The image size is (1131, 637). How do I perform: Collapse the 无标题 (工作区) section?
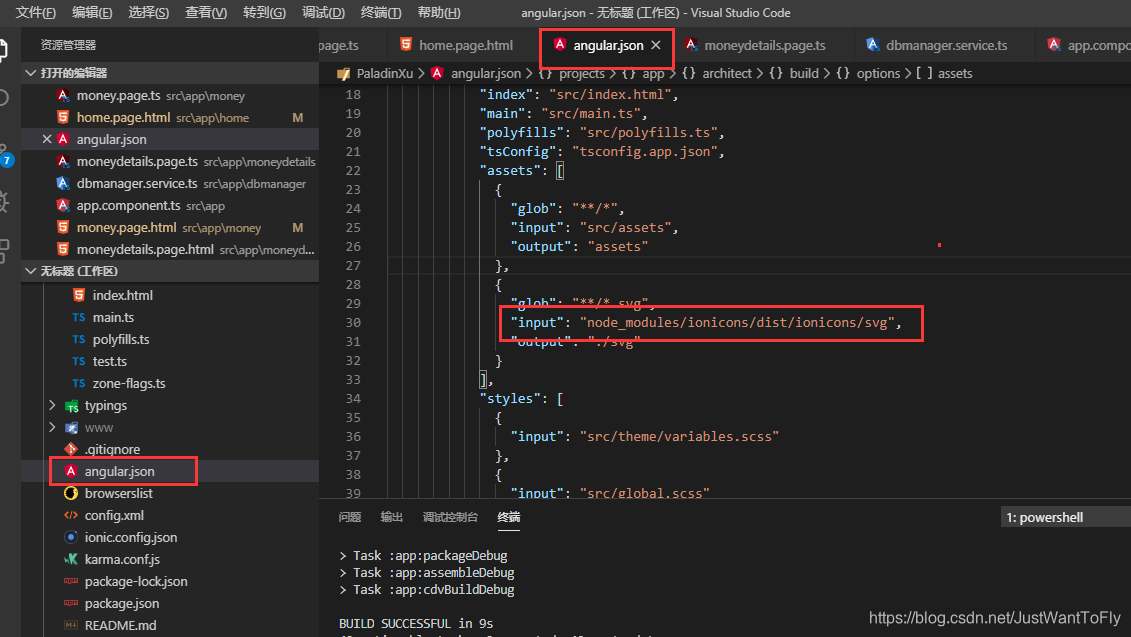click(x=30, y=271)
